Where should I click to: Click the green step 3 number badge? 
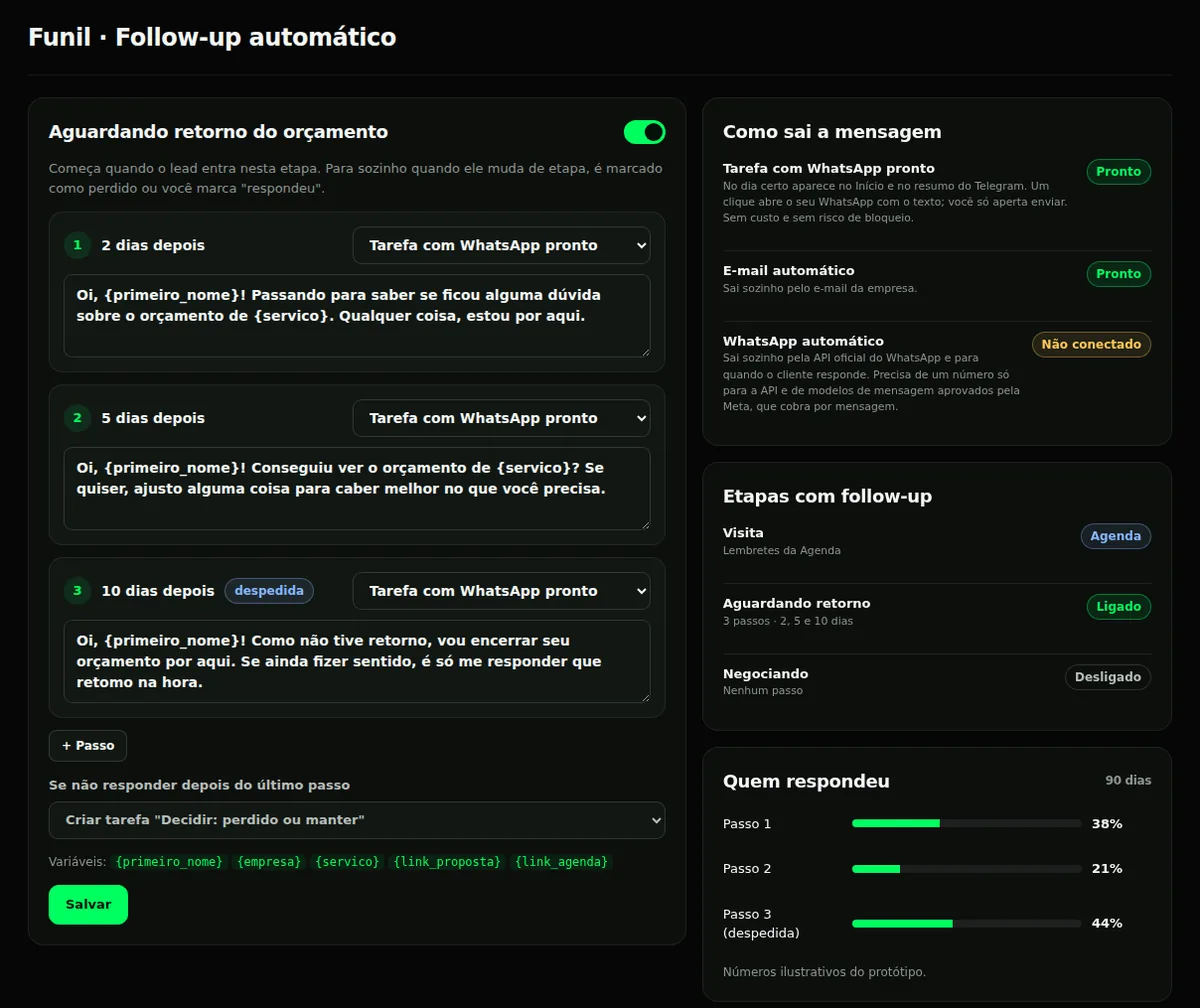click(77, 591)
